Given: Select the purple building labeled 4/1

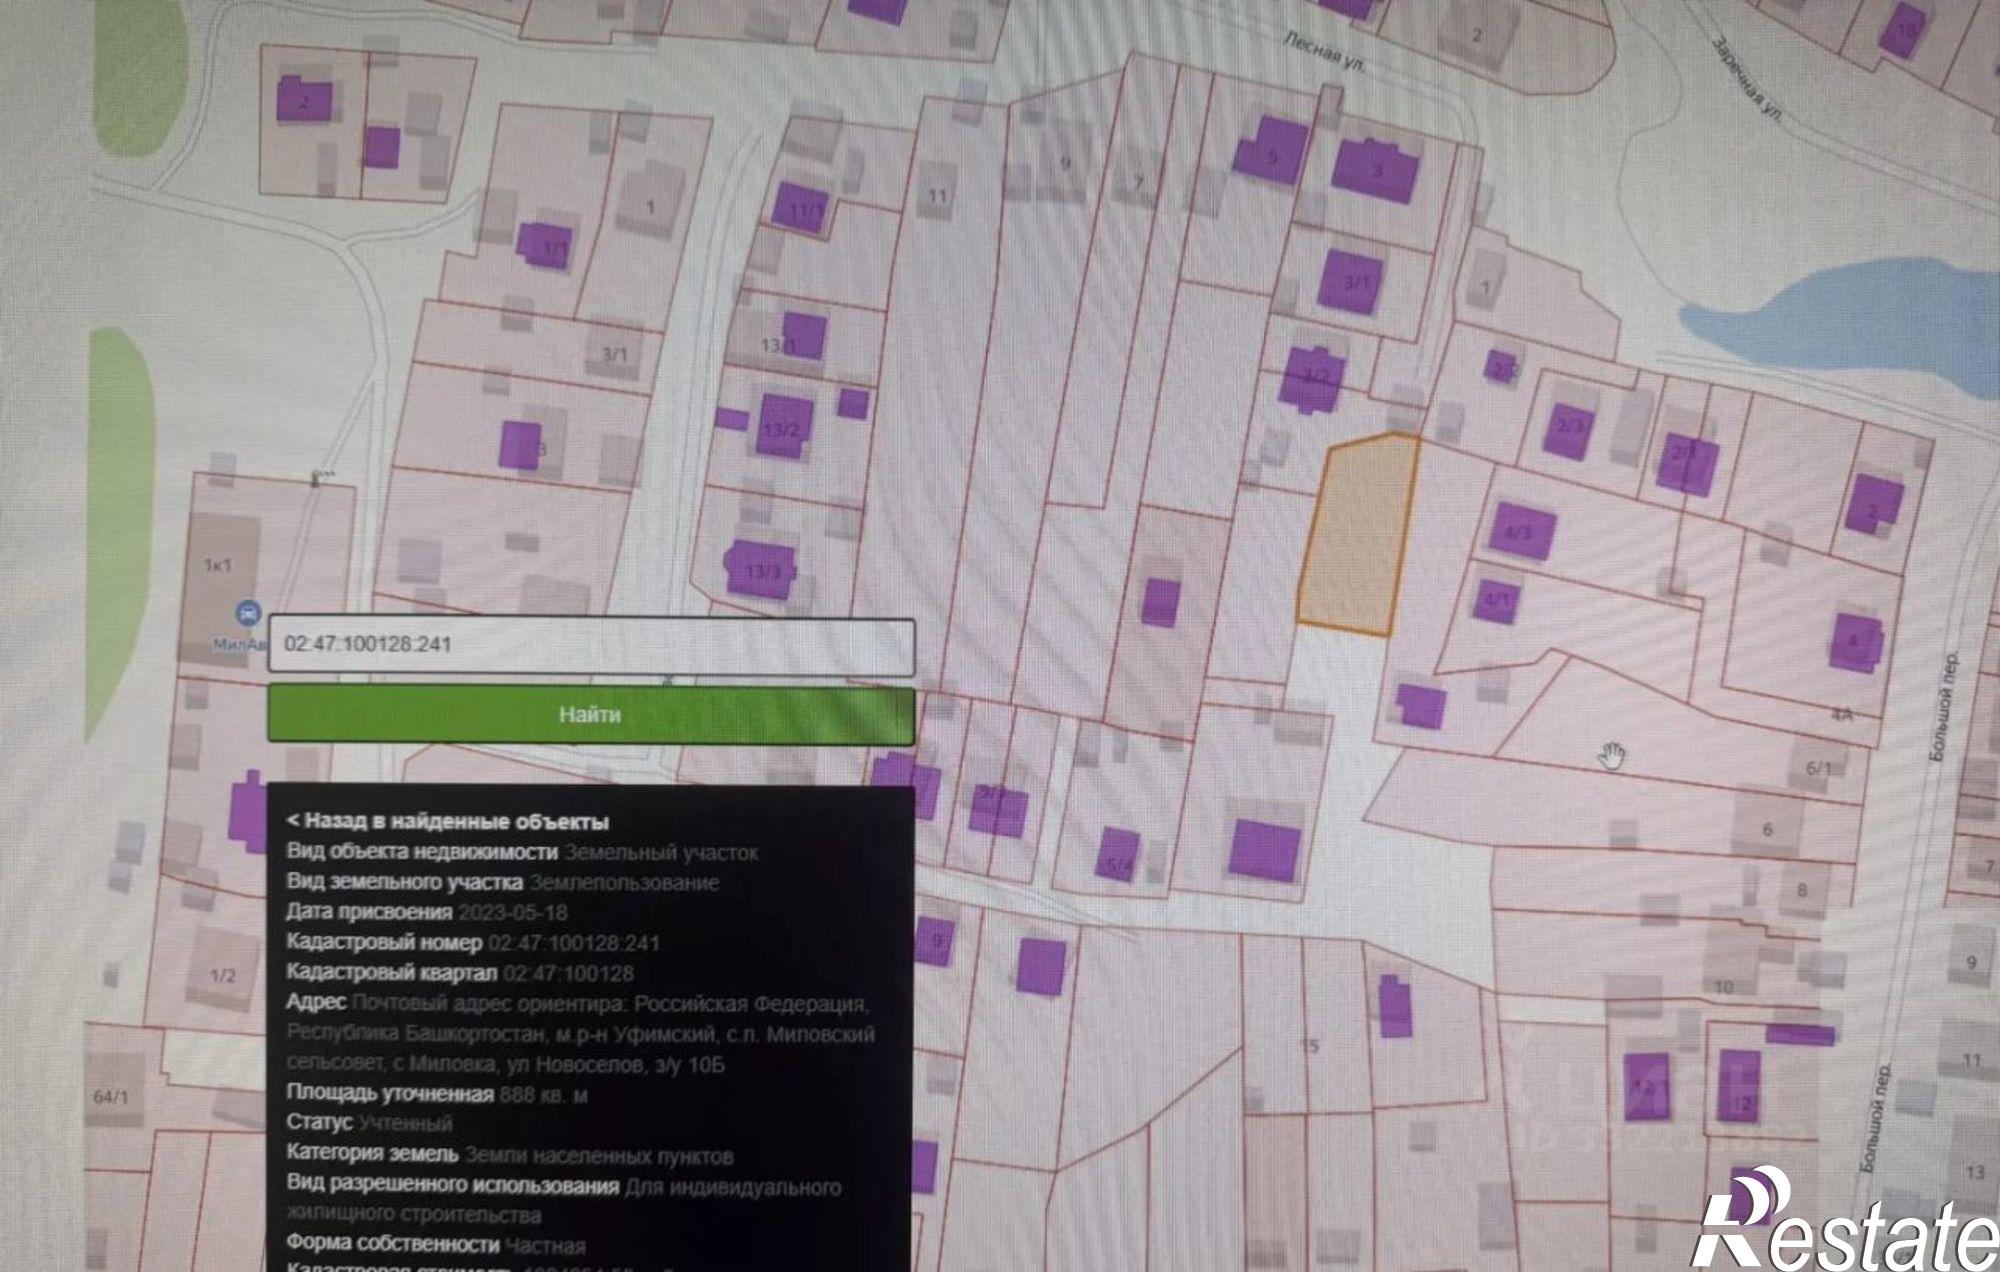Looking at the screenshot, I should (x=1496, y=600).
